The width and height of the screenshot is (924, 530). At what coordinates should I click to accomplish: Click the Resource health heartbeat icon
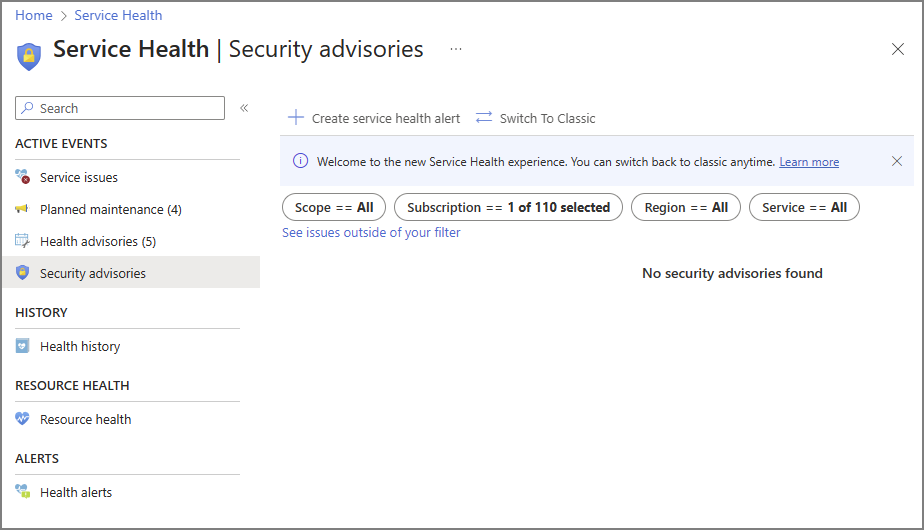pyautogui.click(x=22, y=419)
